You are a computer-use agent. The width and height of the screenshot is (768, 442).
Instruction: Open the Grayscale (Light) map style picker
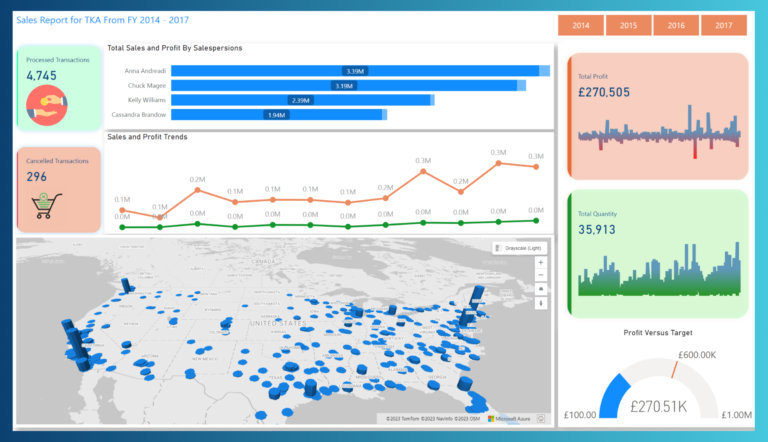pos(519,247)
